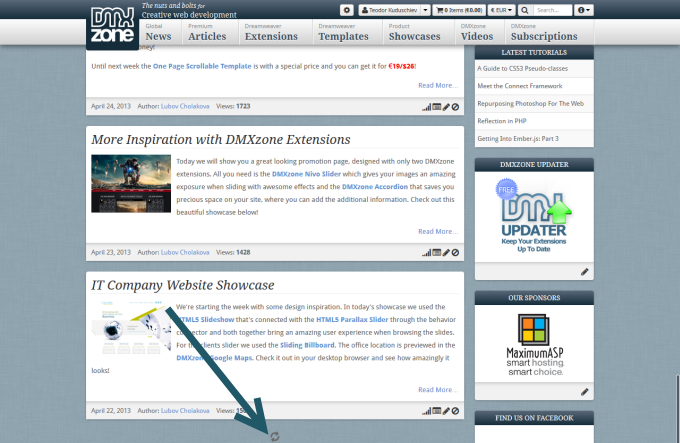Open the Global News menu
680x443 pixels.
pos(158,32)
